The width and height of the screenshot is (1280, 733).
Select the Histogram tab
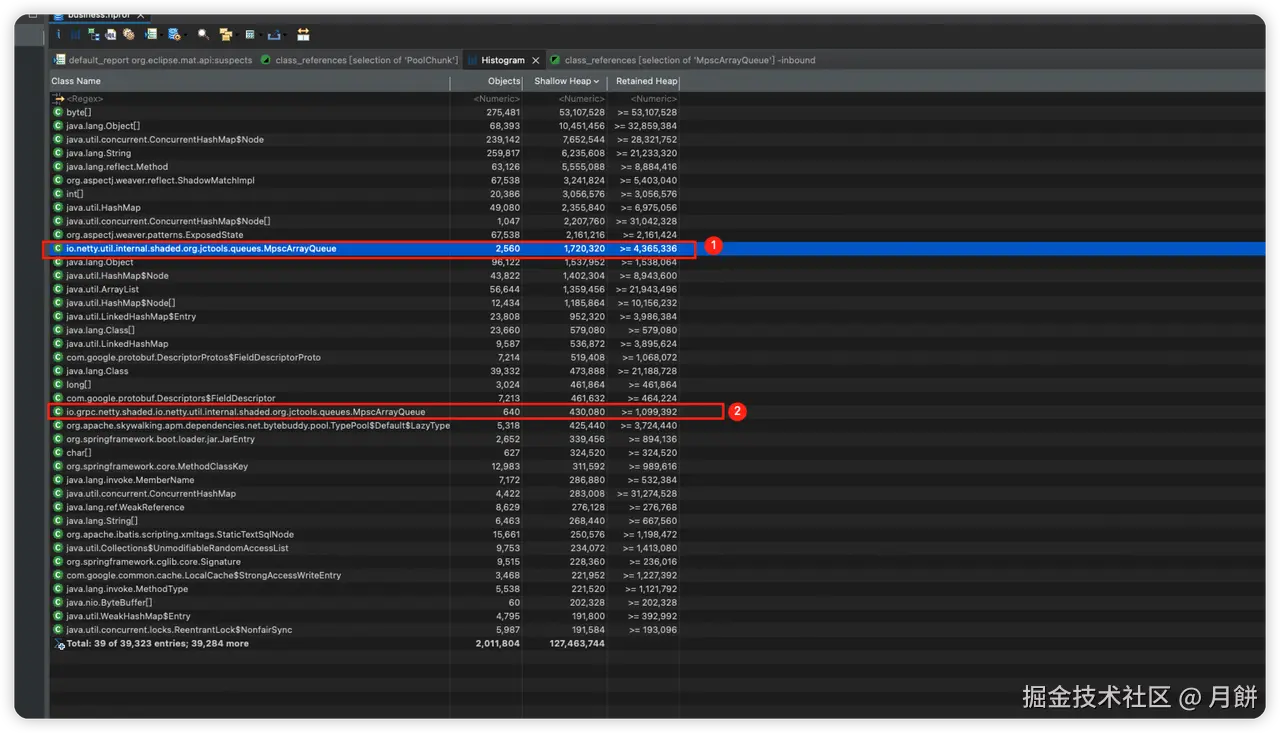point(502,60)
